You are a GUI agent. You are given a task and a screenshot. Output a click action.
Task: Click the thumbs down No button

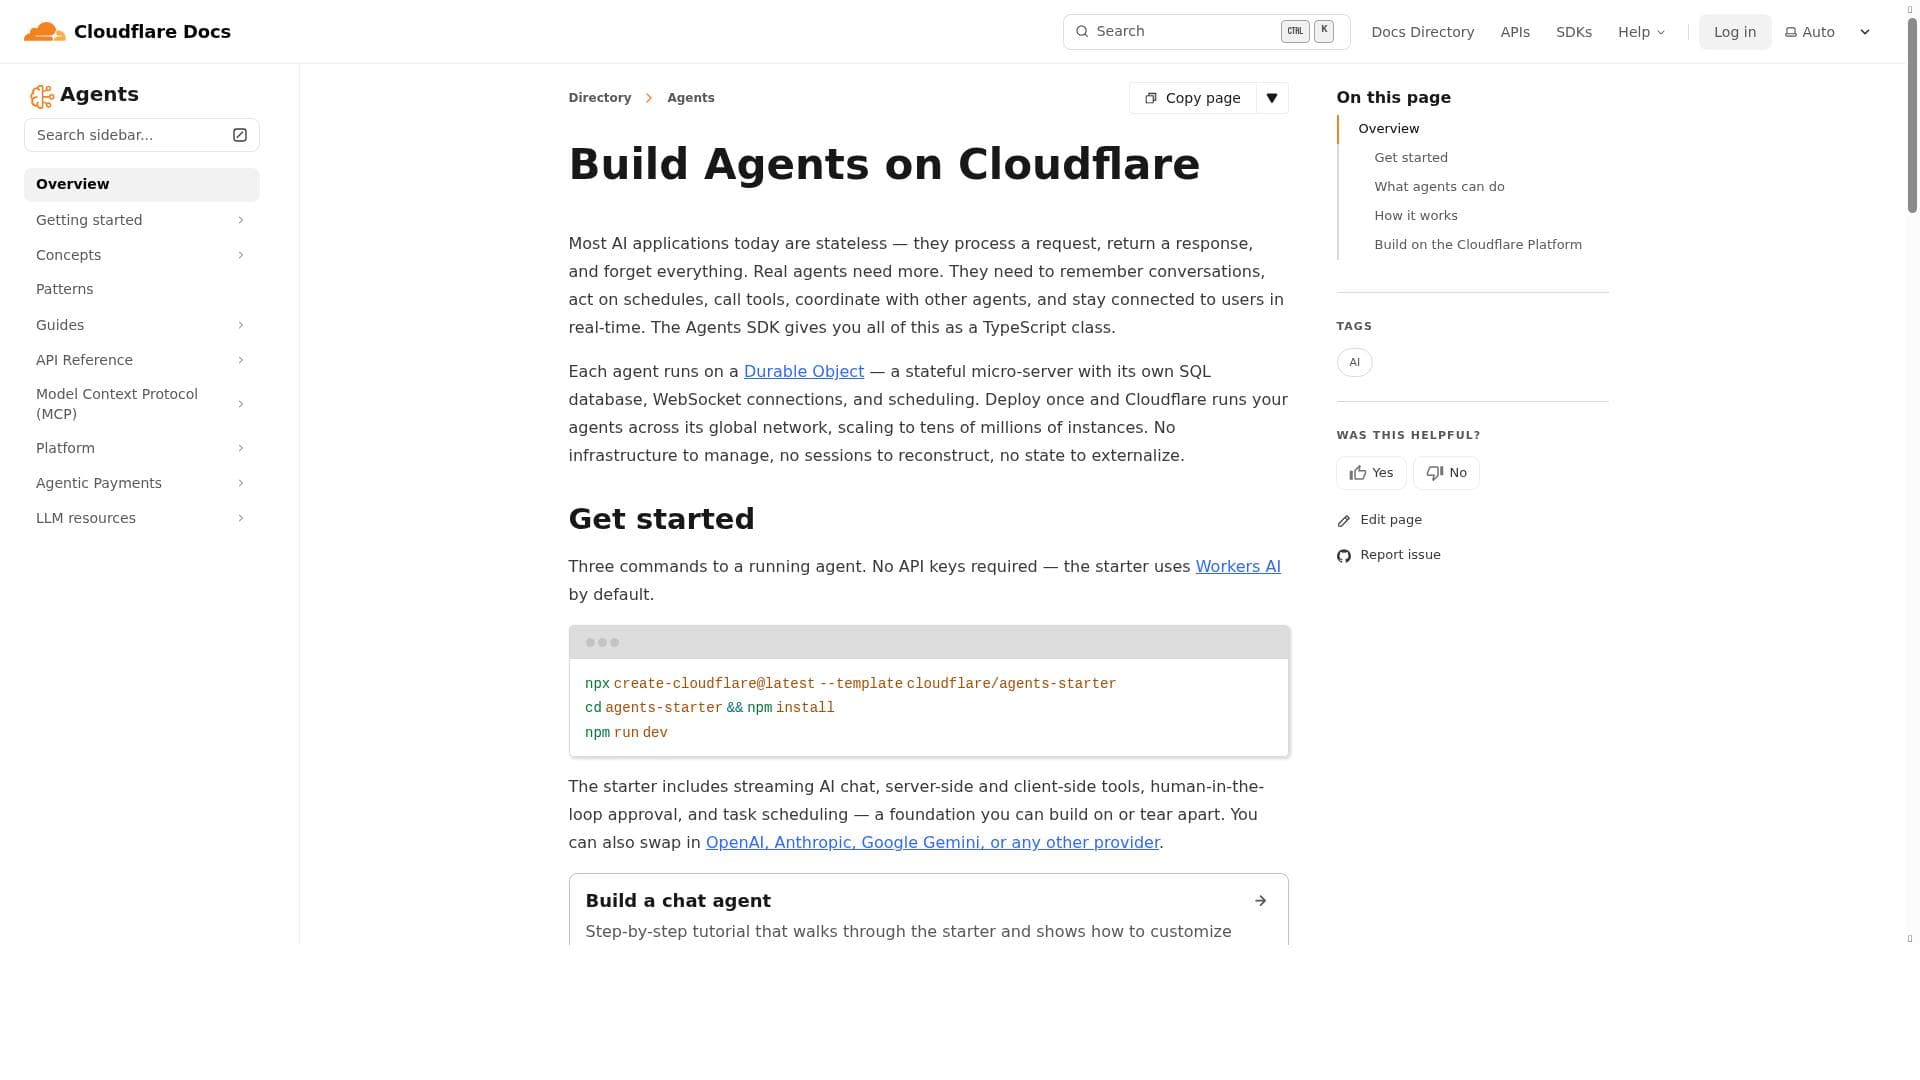1446,473
